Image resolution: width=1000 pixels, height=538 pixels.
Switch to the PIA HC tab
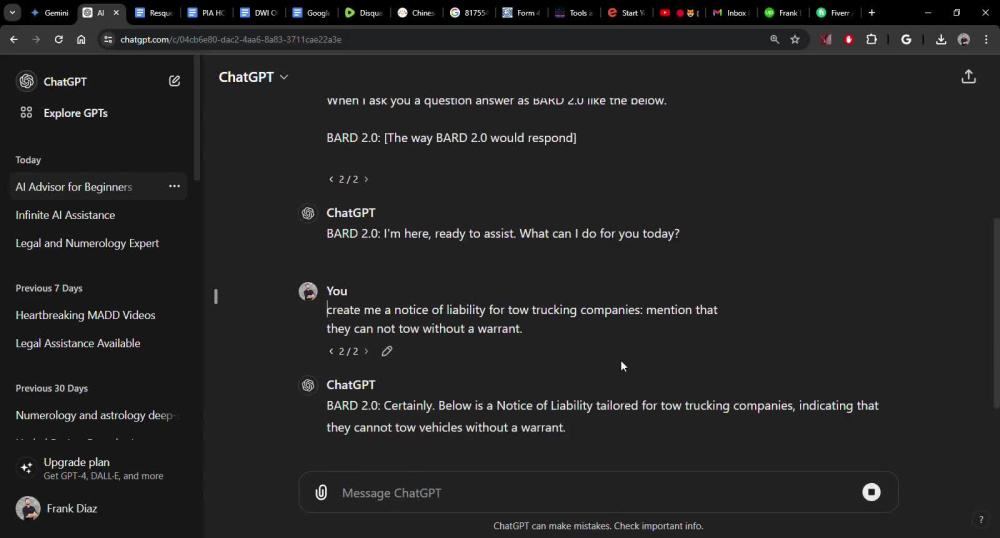(x=206, y=13)
